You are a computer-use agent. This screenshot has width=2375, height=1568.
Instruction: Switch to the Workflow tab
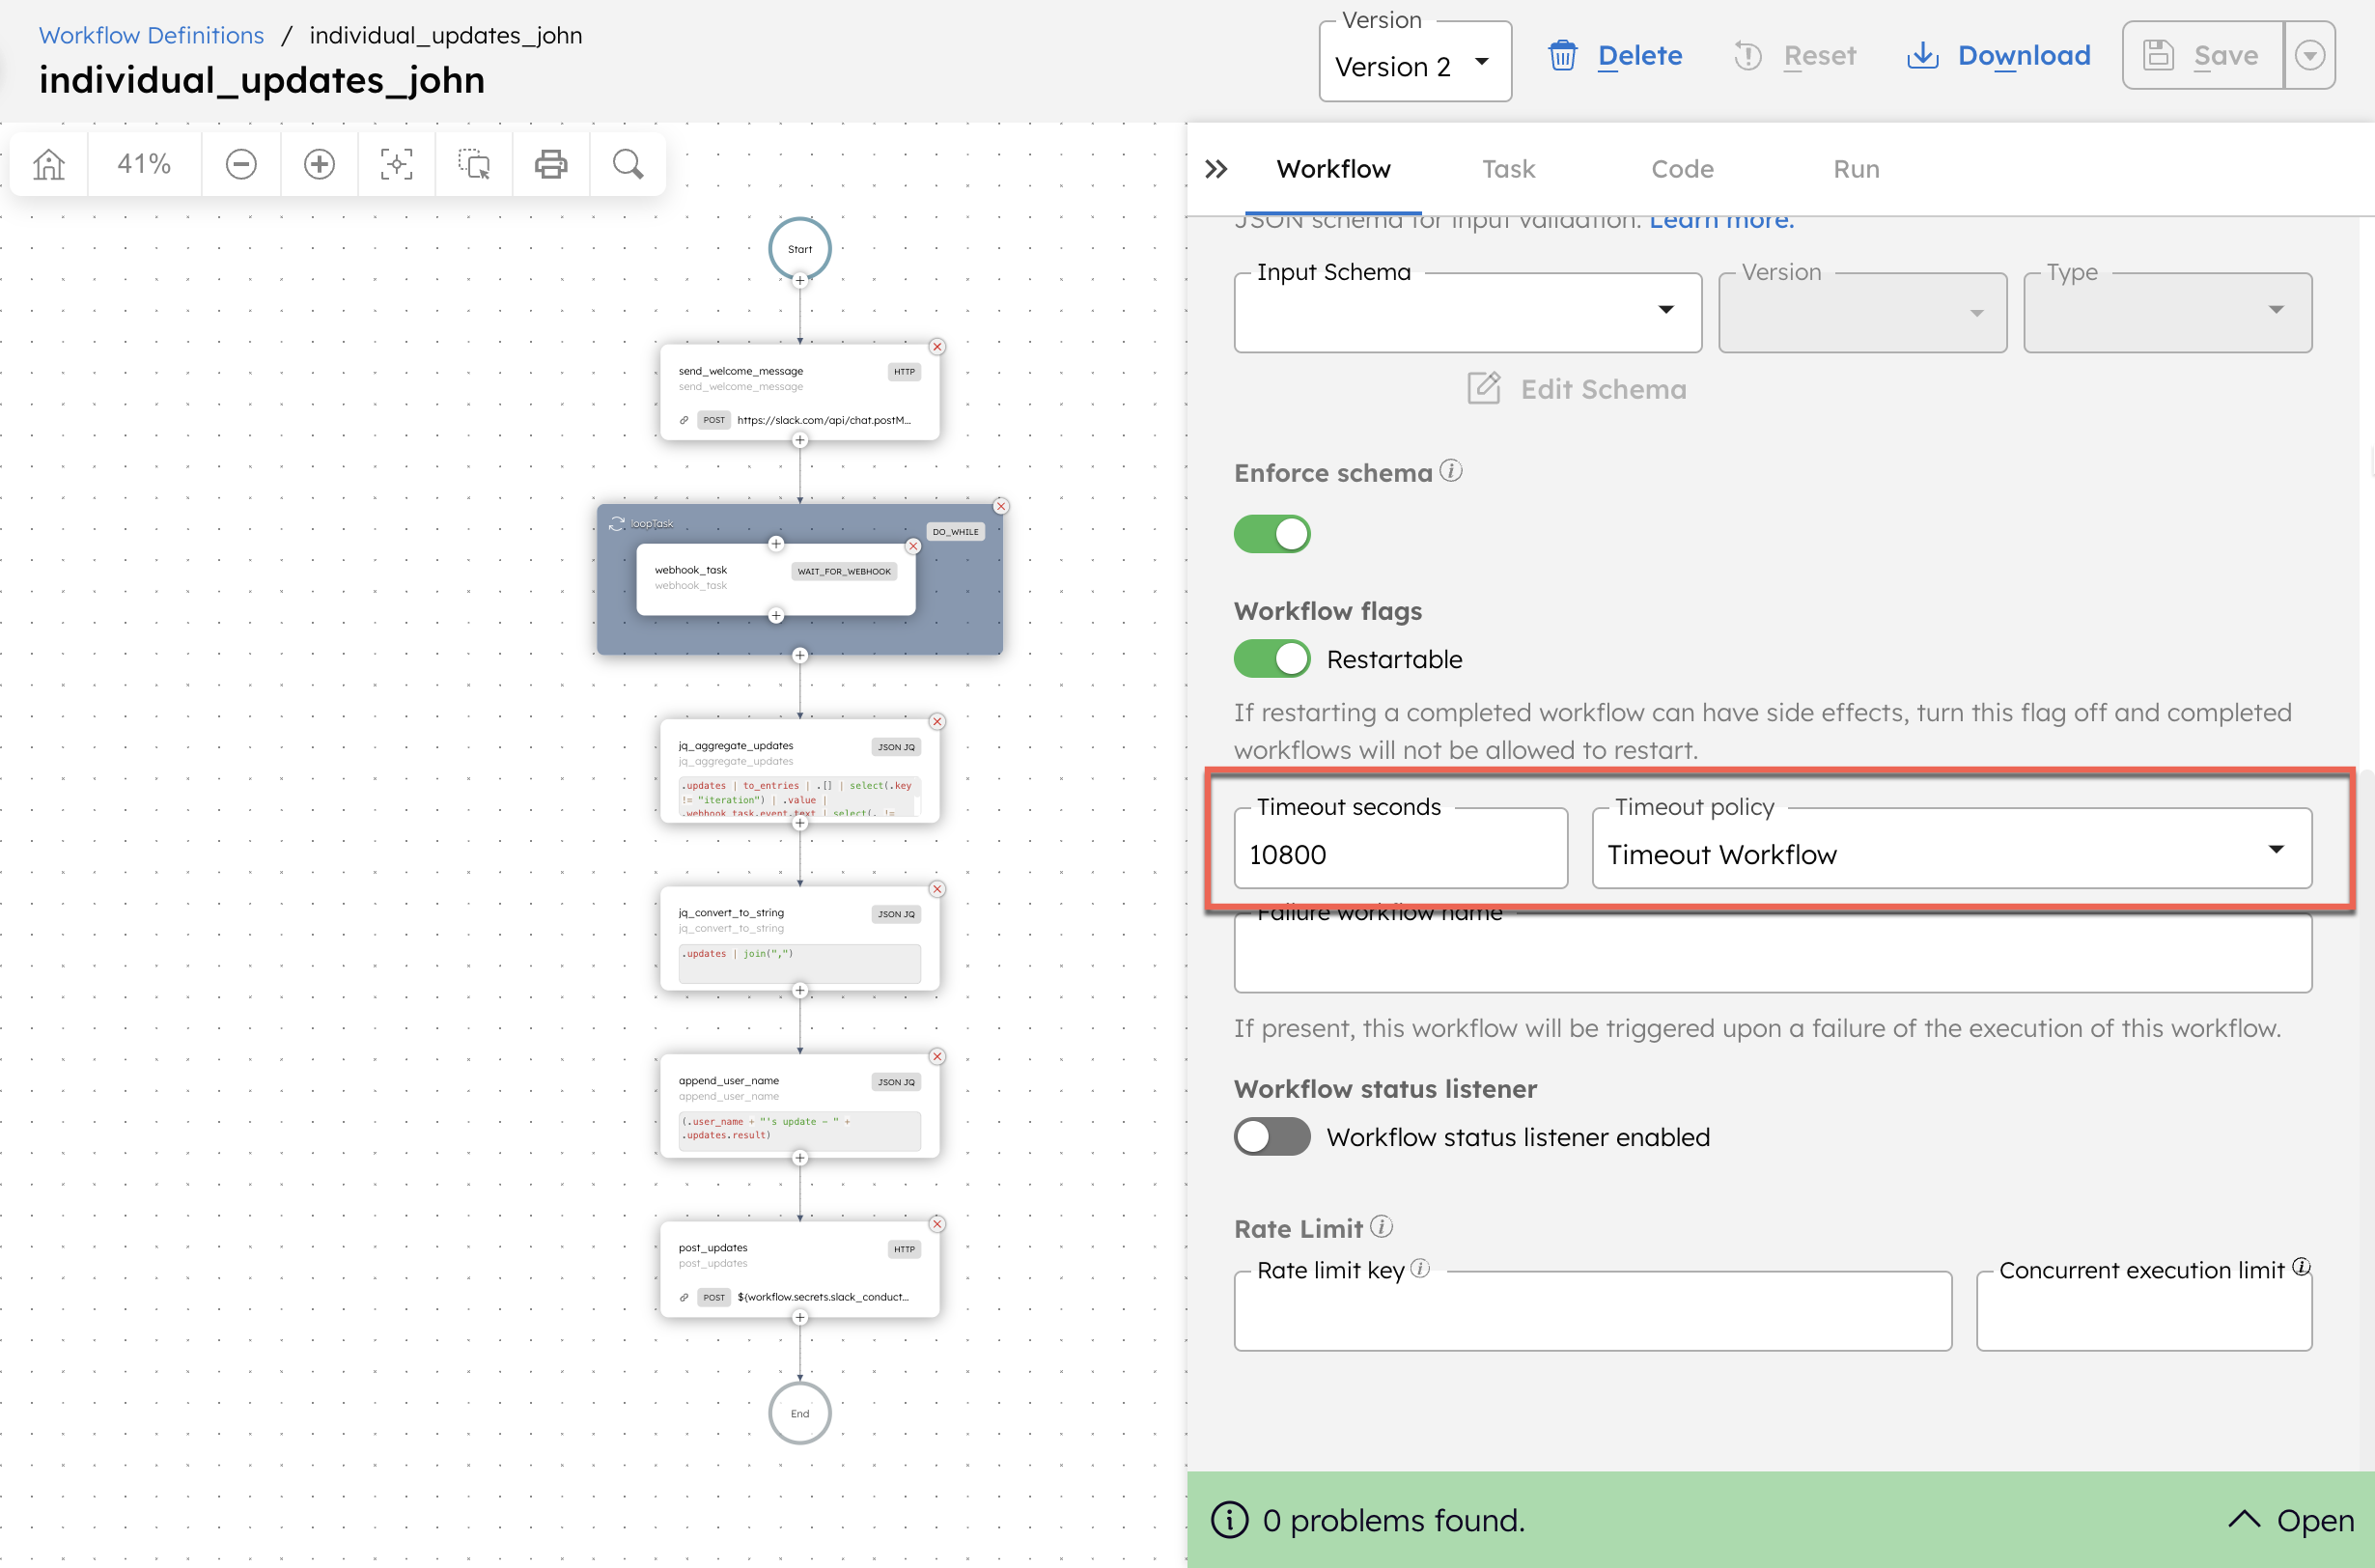1333,169
